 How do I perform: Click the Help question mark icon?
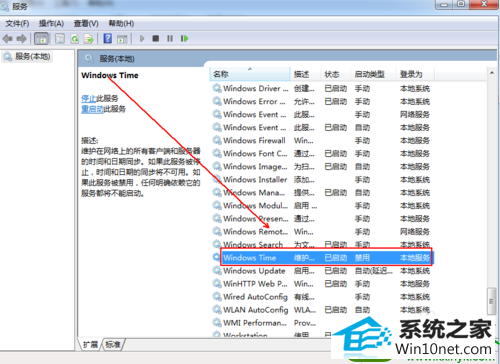pos(108,38)
